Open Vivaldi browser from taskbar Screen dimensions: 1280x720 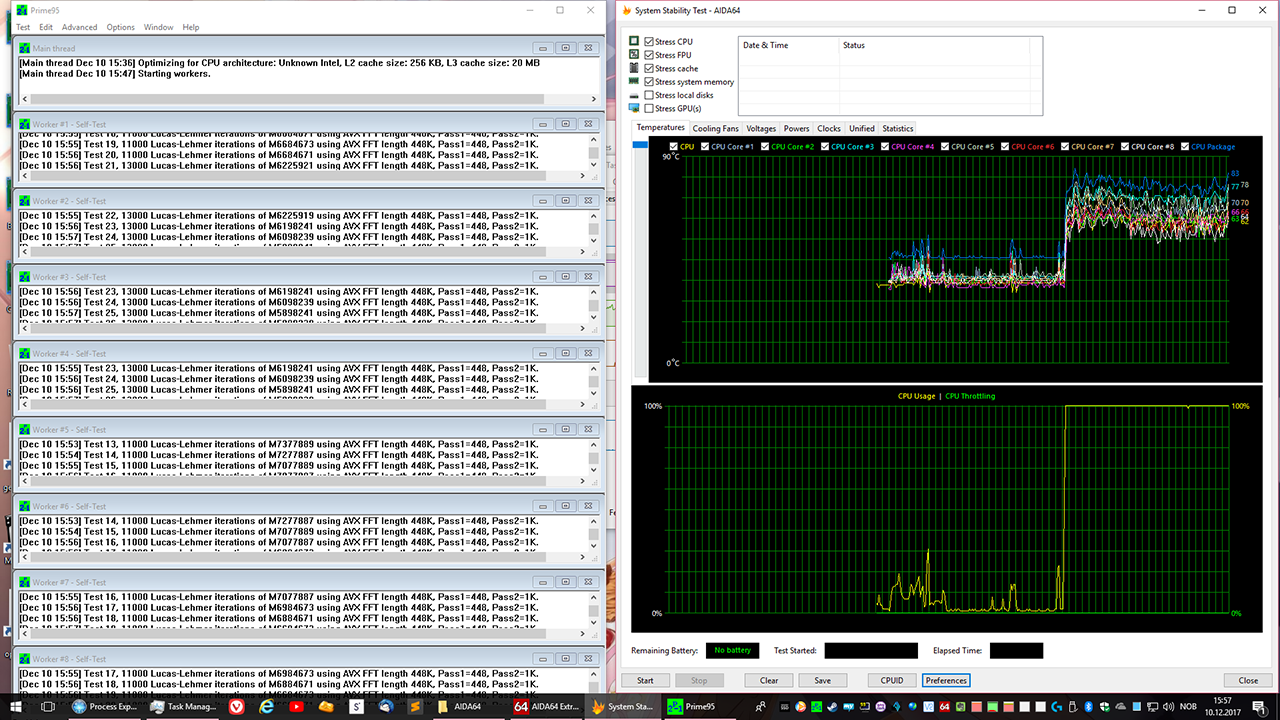click(236, 706)
